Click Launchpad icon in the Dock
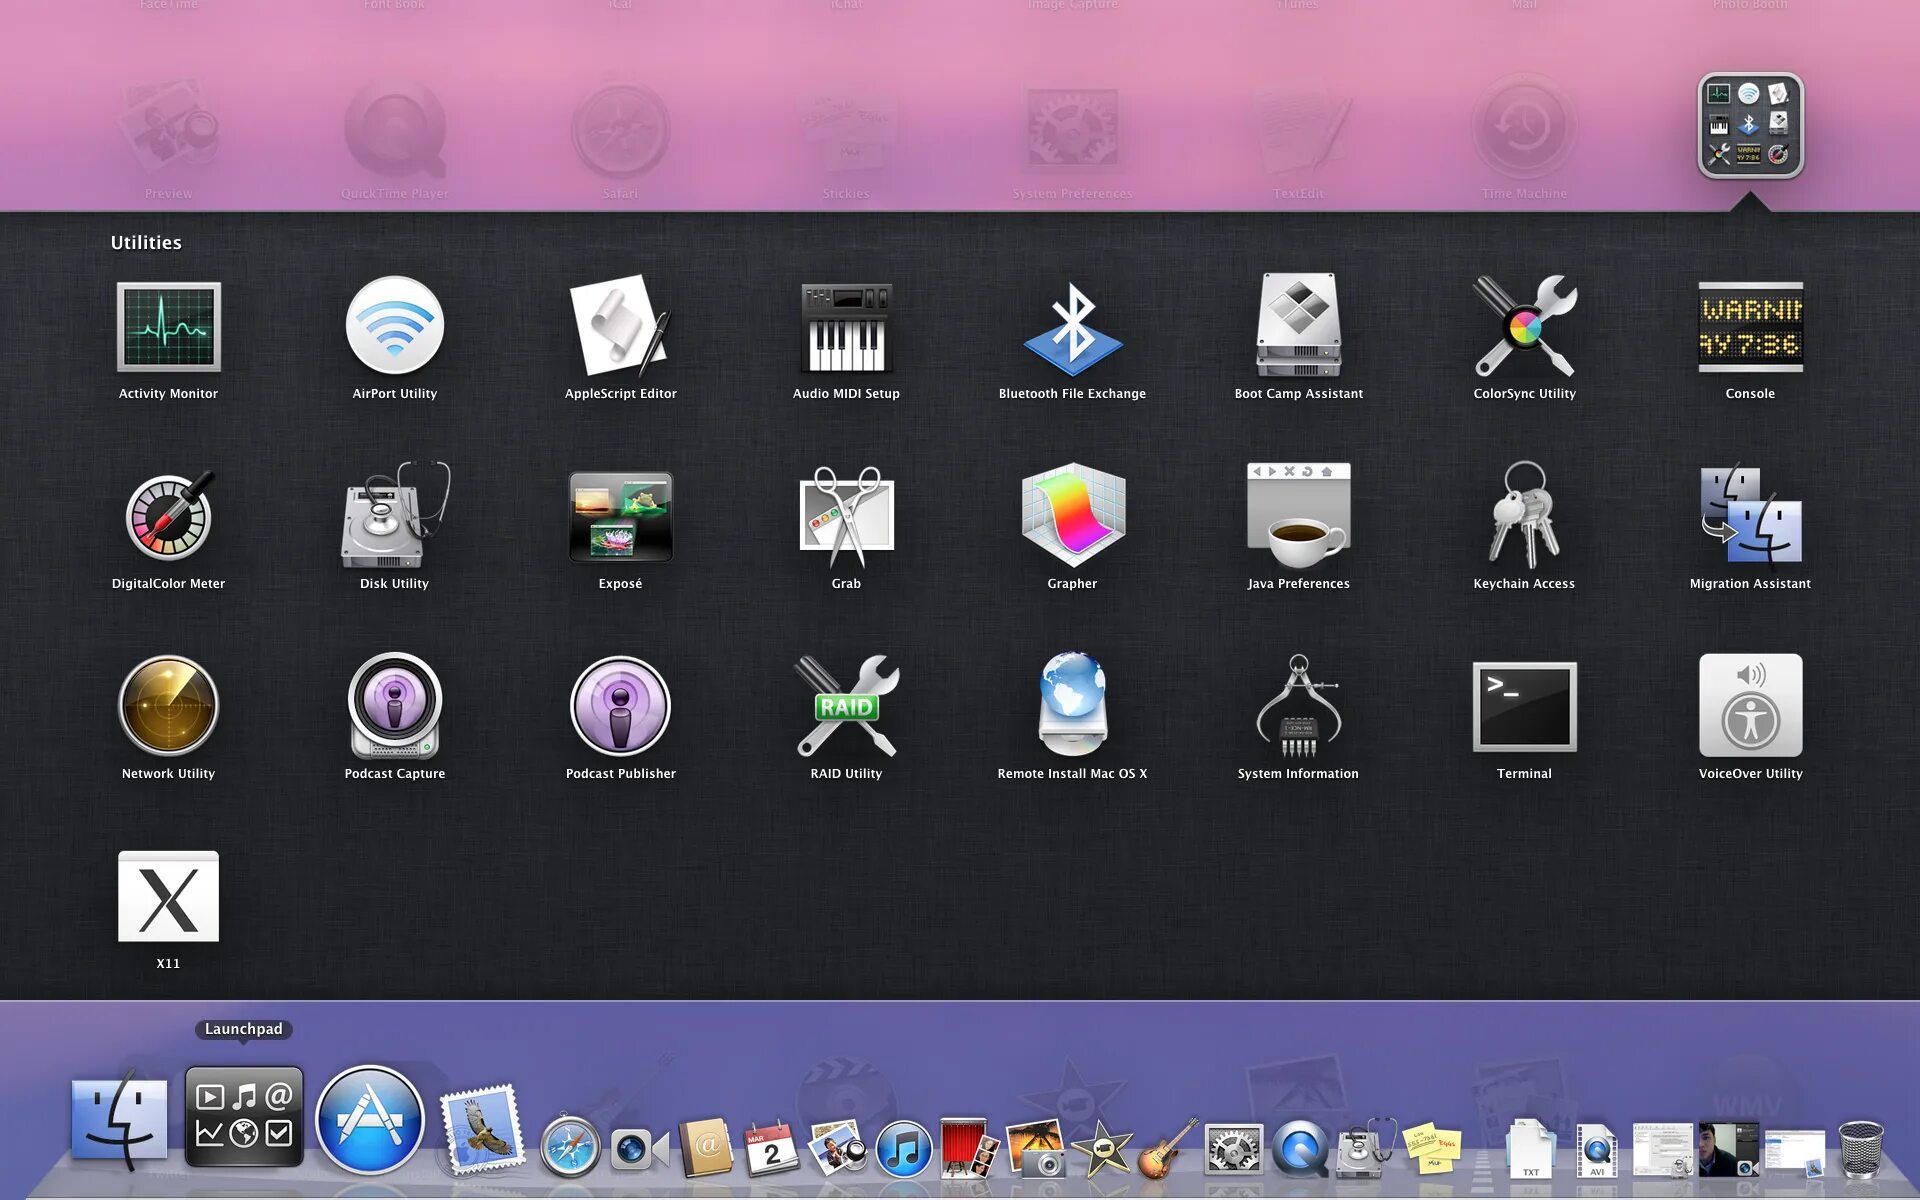 click(244, 1117)
